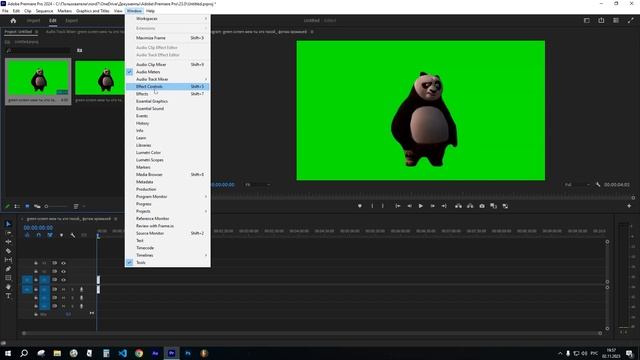This screenshot has height=360, width=640.
Task: Click timeline horizontal zoom scrollbar
Action: click(x=312, y=333)
